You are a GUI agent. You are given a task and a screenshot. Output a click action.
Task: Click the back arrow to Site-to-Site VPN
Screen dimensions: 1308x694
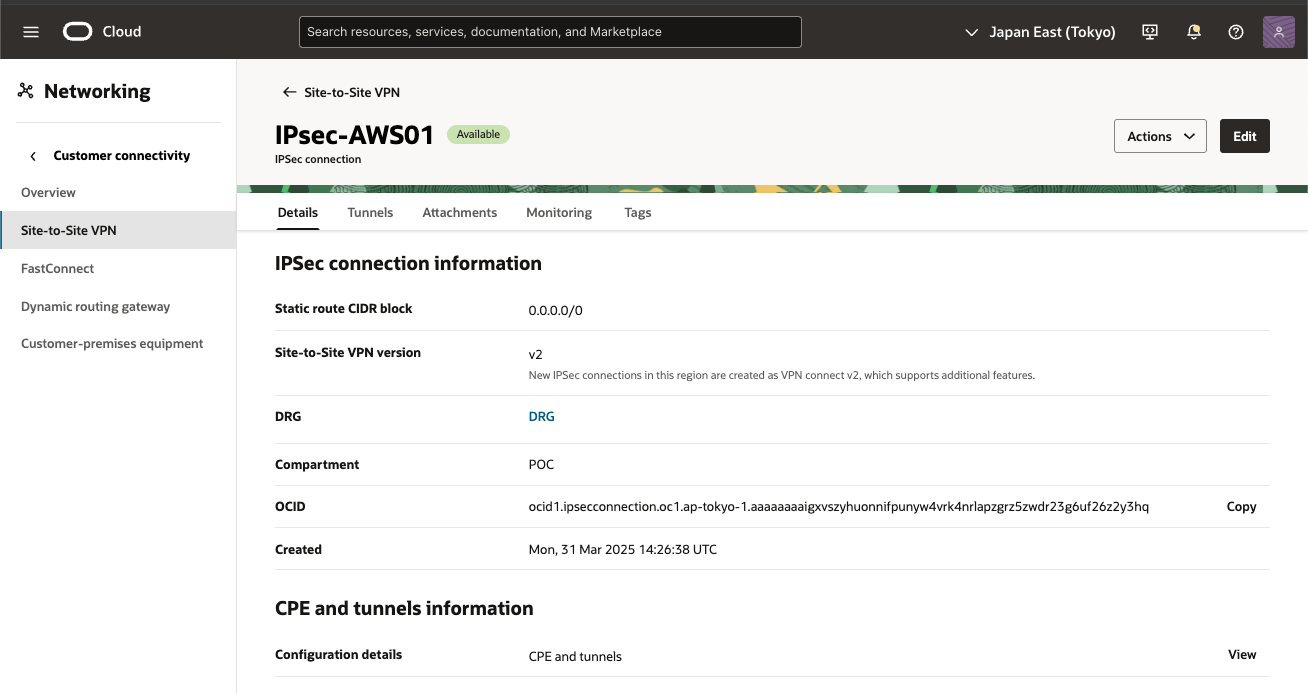pos(289,92)
